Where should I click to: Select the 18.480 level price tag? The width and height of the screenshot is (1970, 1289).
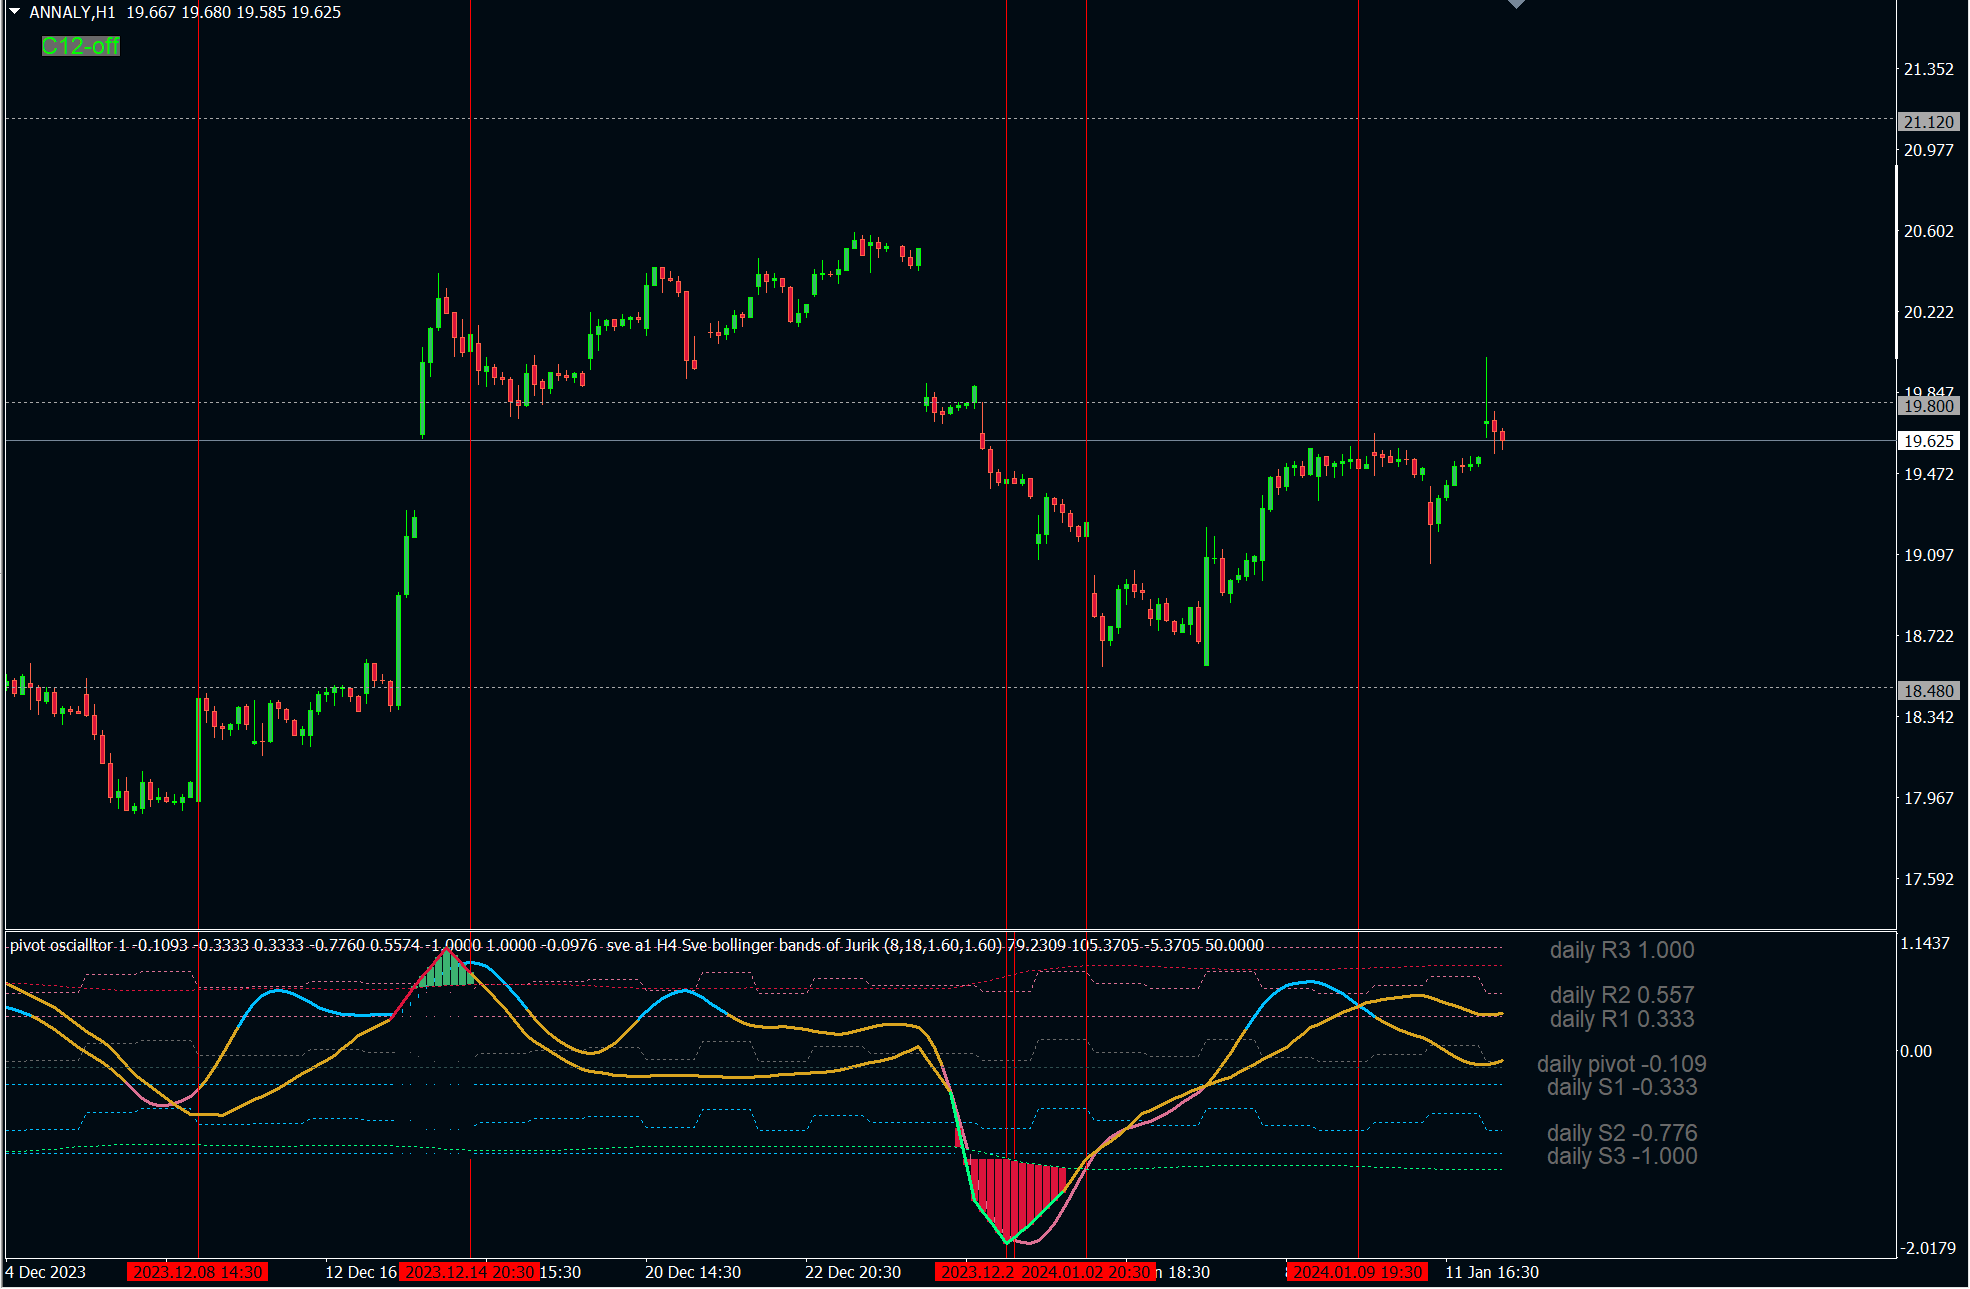pos(1928,691)
